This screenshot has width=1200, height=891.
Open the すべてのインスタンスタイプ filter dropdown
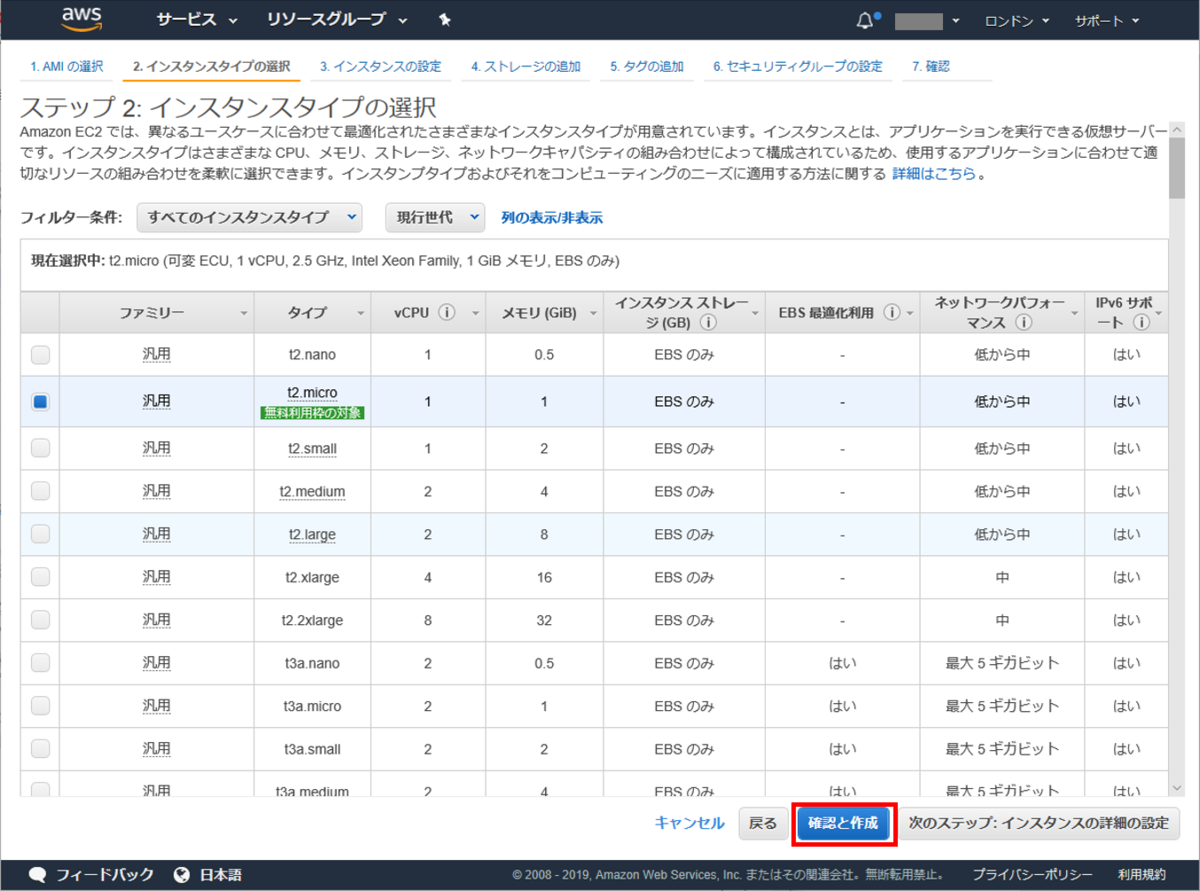click(x=249, y=217)
